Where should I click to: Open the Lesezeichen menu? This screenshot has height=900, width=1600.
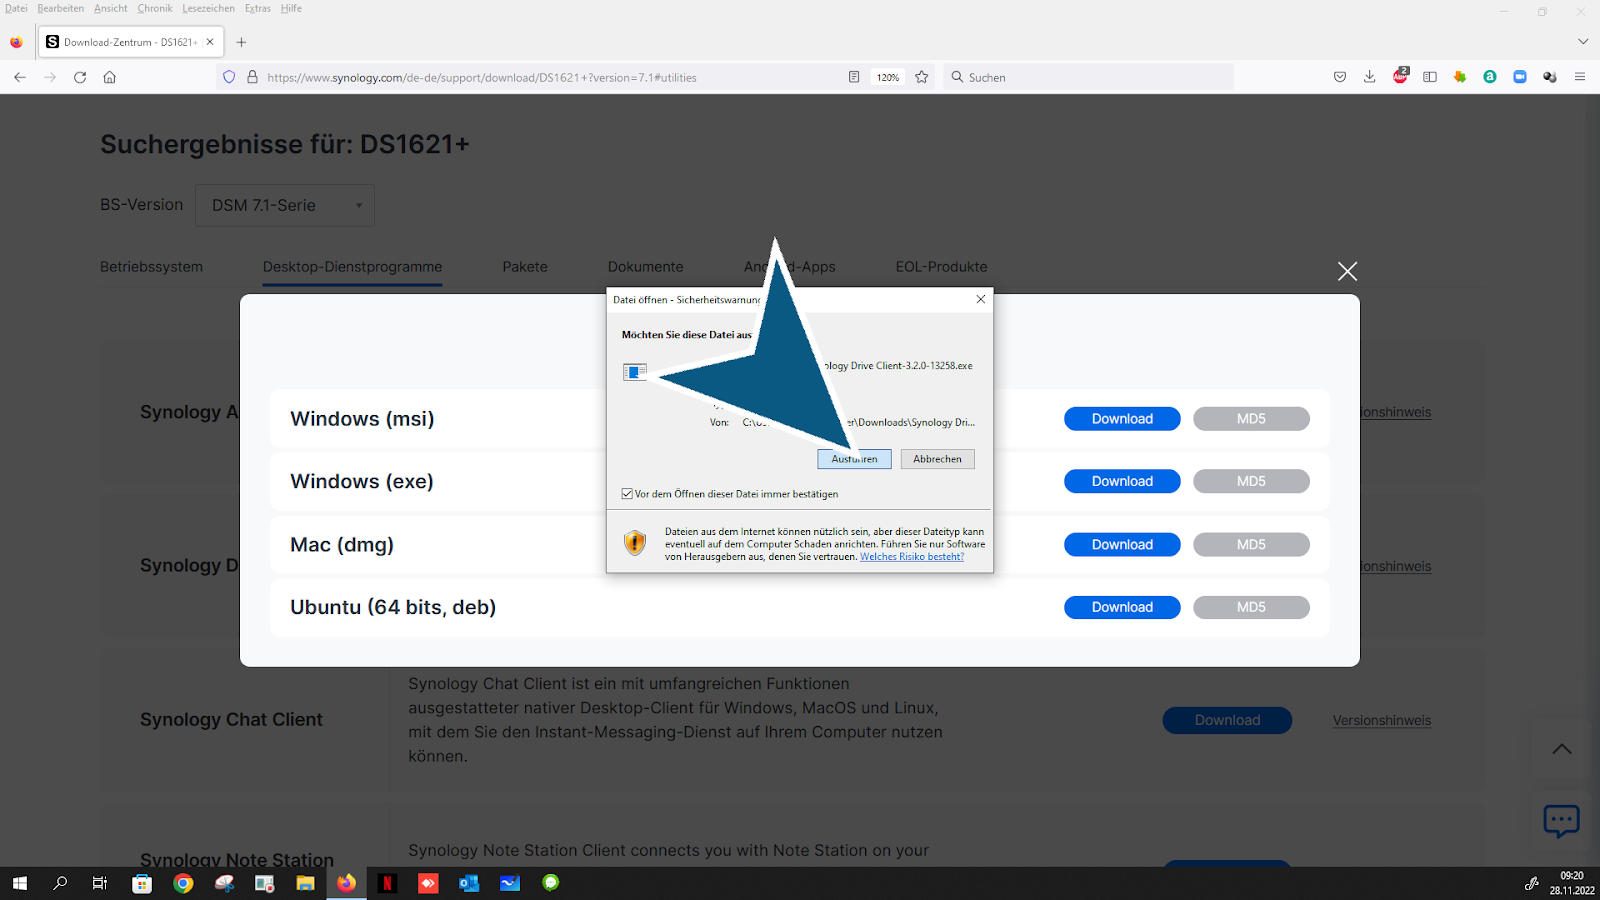pos(209,8)
